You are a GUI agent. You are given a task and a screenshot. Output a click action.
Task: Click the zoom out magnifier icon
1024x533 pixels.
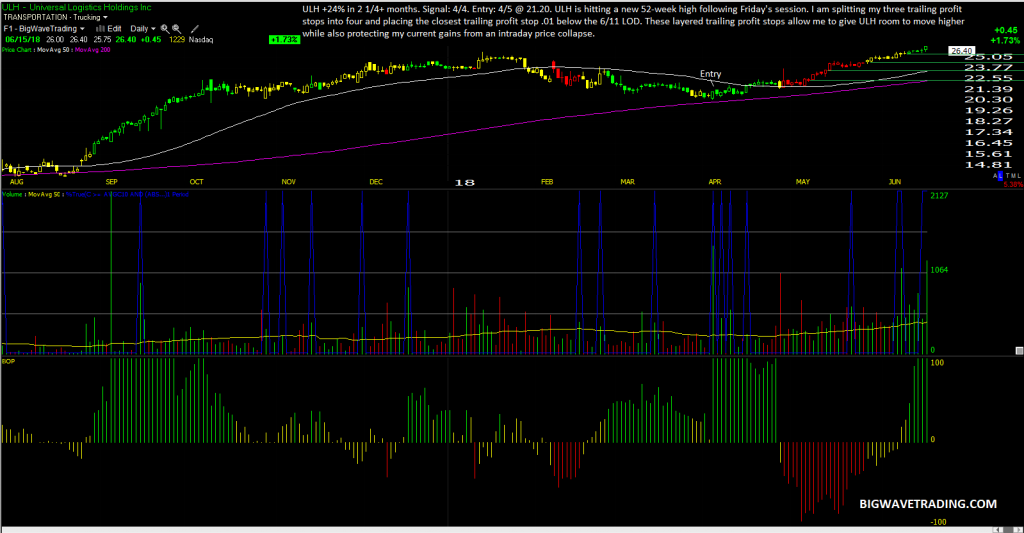(x=176, y=29)
